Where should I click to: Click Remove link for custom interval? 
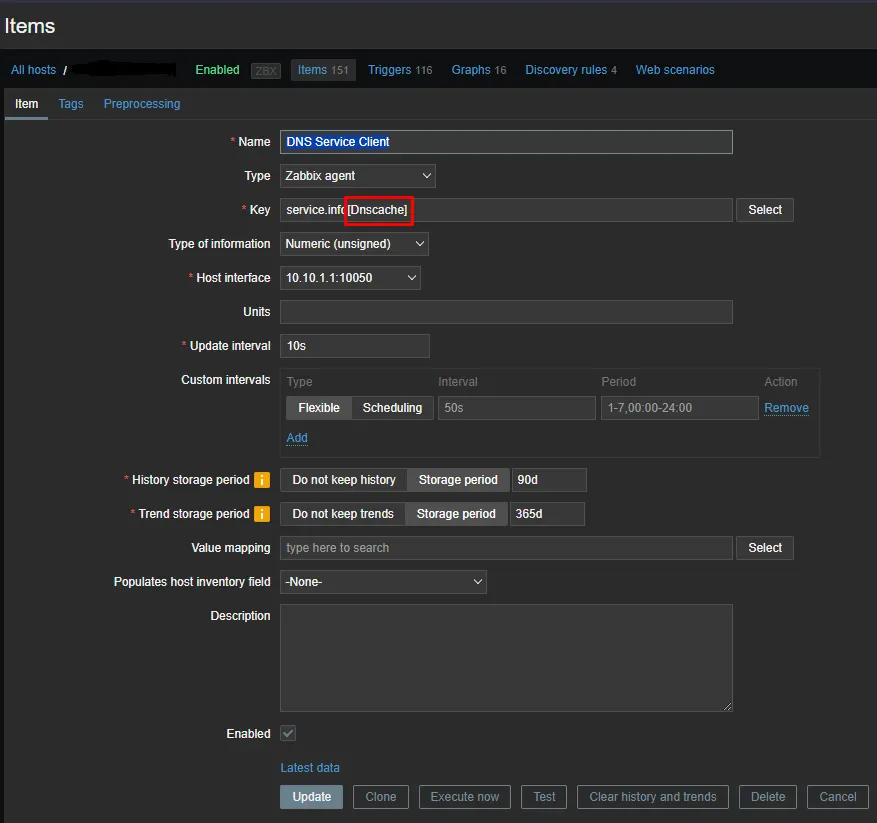786,408
